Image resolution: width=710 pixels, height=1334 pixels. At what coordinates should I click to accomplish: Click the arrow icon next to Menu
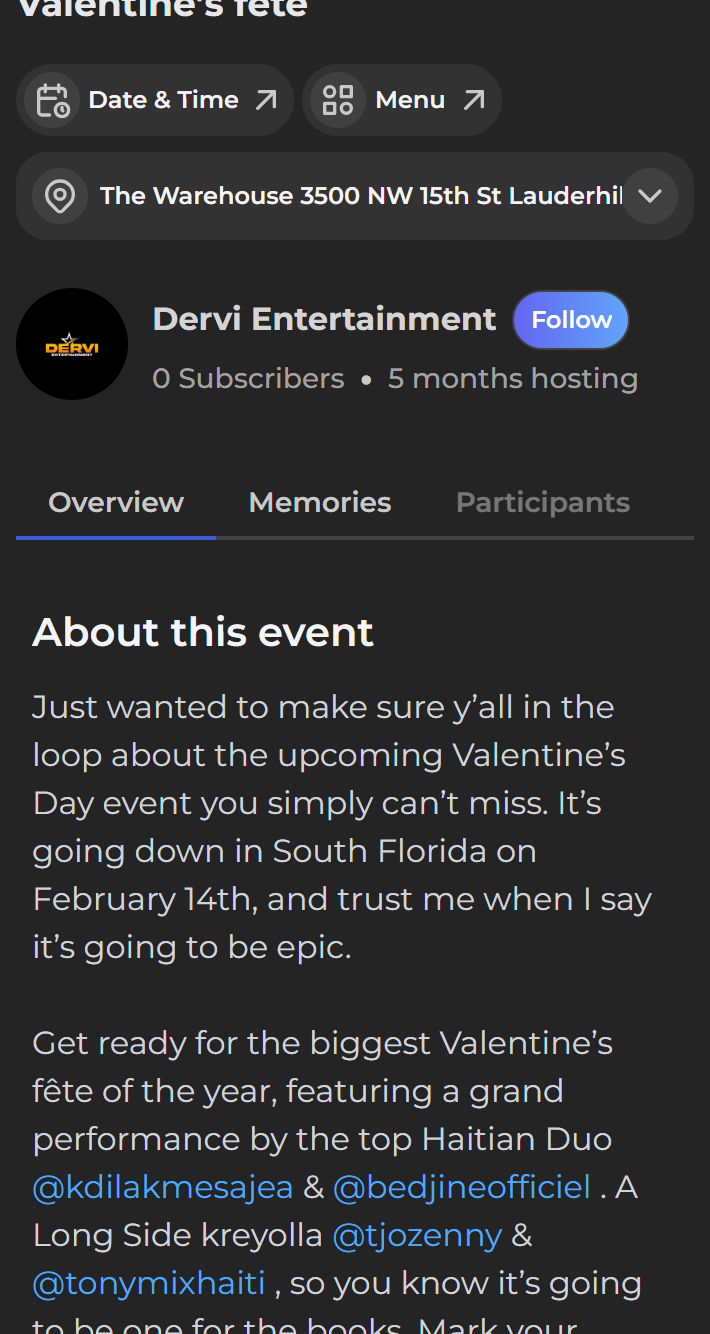tap(474, 100)
